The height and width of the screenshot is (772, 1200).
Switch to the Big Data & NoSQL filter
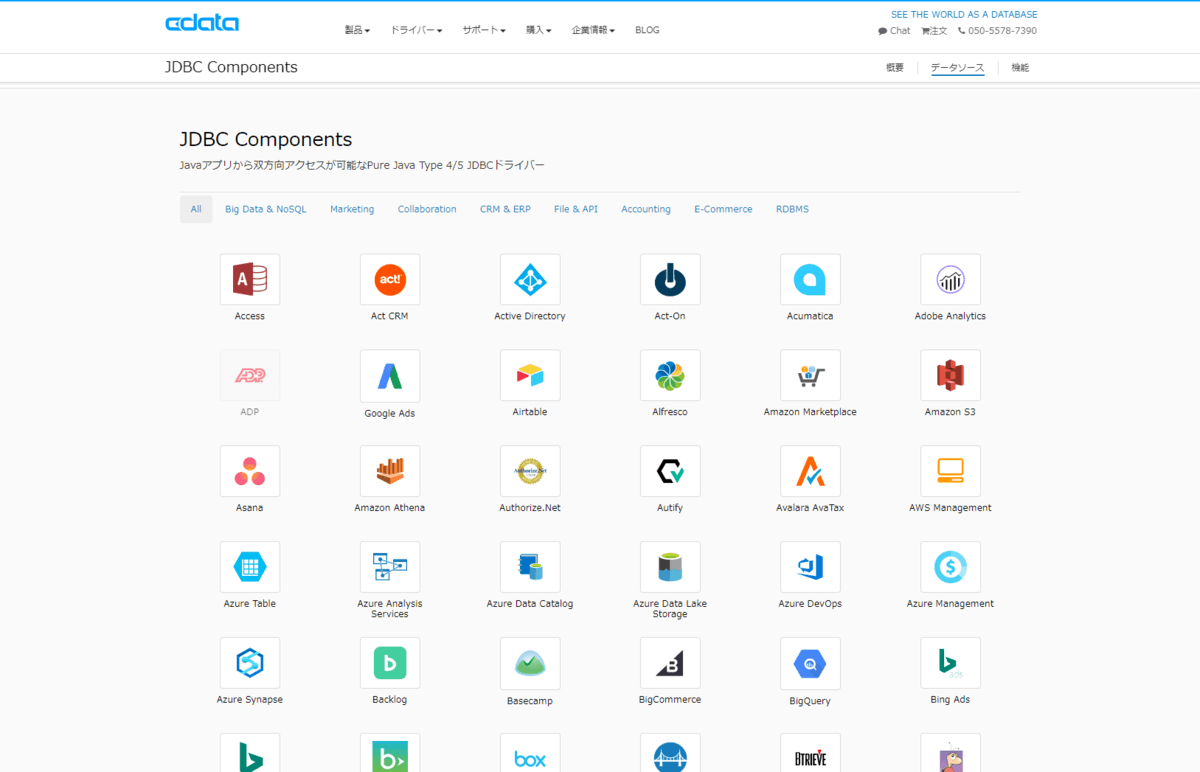265,209
